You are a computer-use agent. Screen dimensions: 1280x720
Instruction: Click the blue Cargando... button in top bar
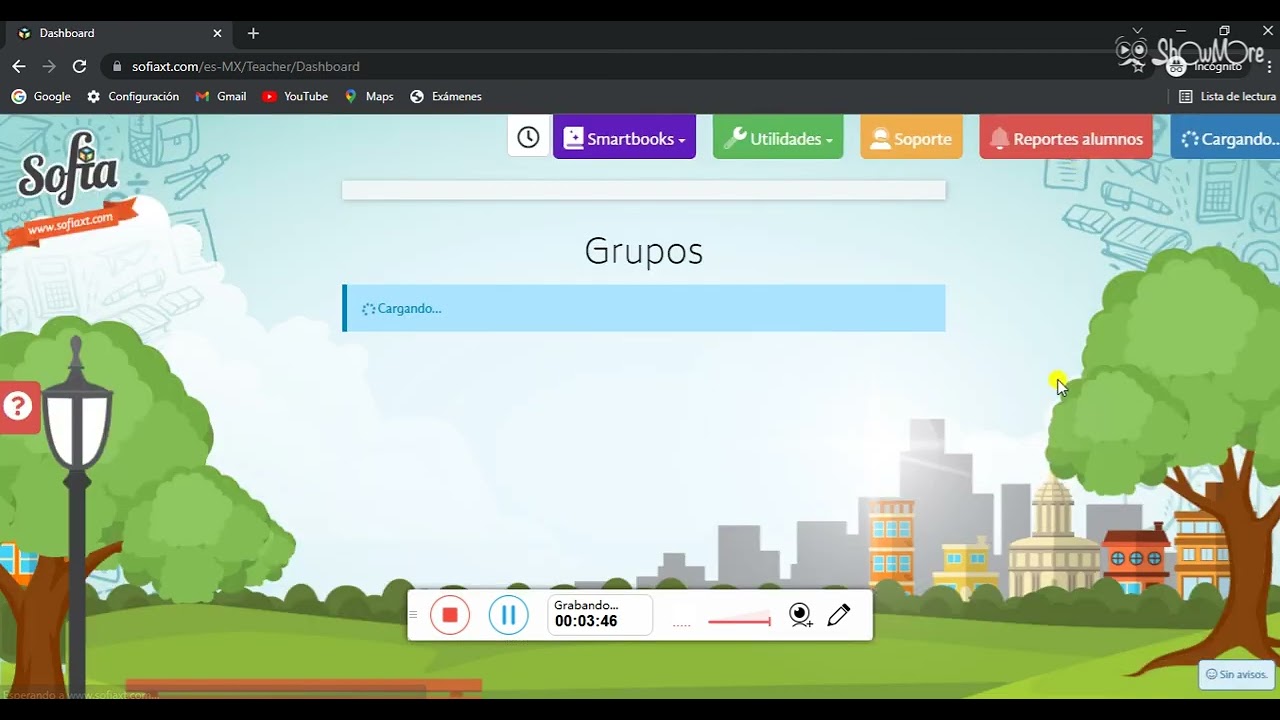coord(1227,138)
